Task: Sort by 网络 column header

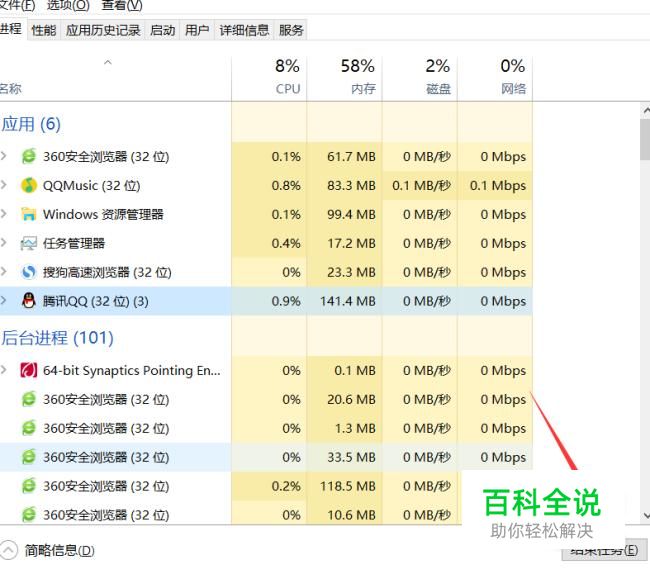Action: (x=495, y=77)
